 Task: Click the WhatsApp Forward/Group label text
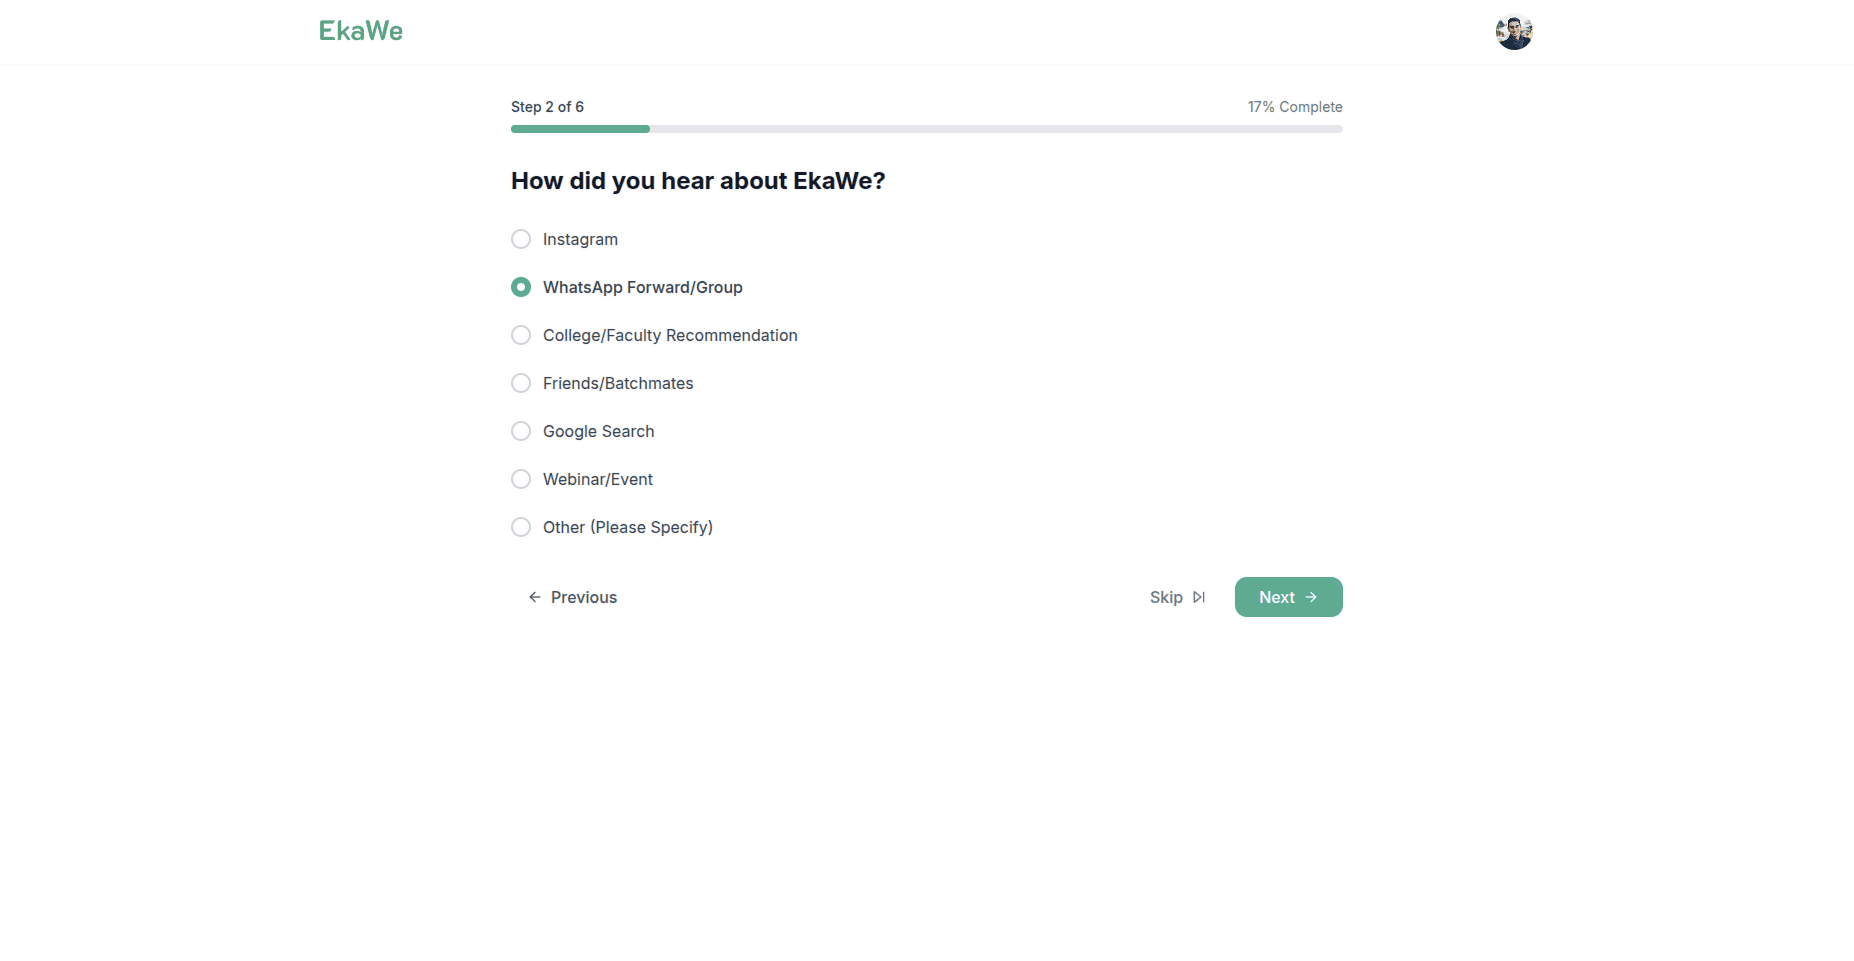pyautogui.click(x=642, y=287)
